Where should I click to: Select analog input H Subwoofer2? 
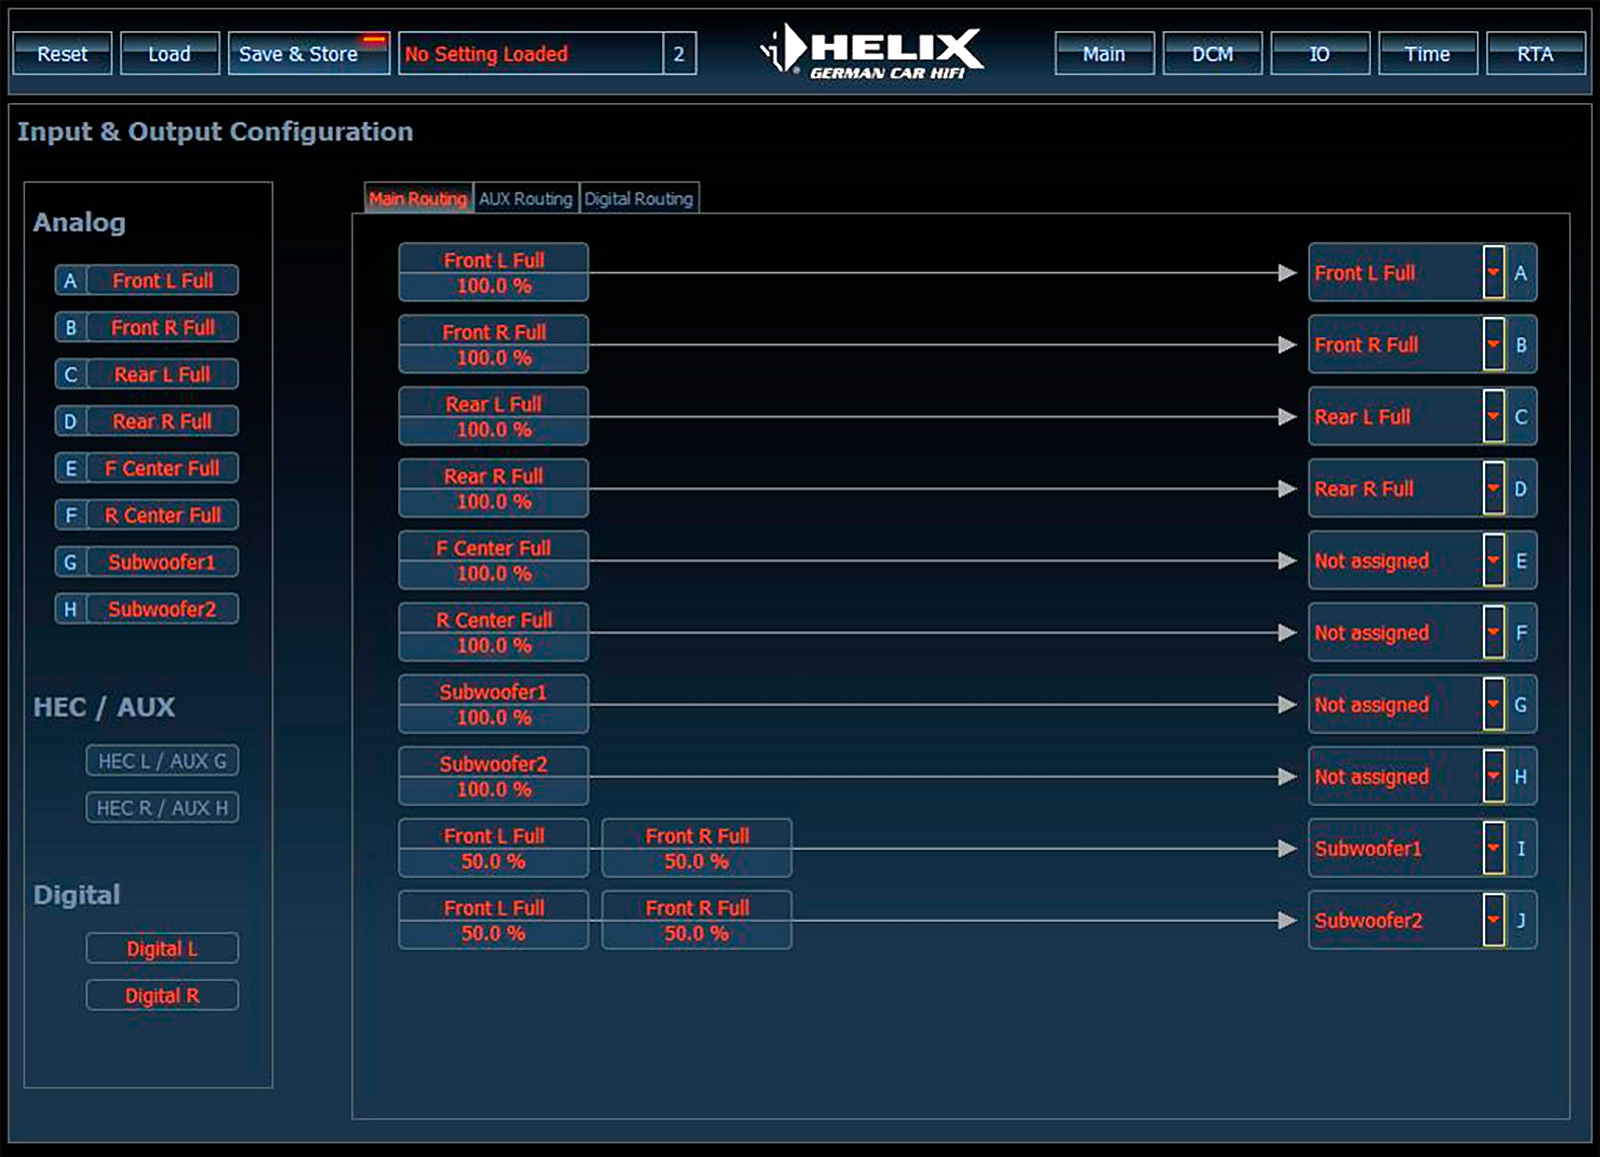147,609
